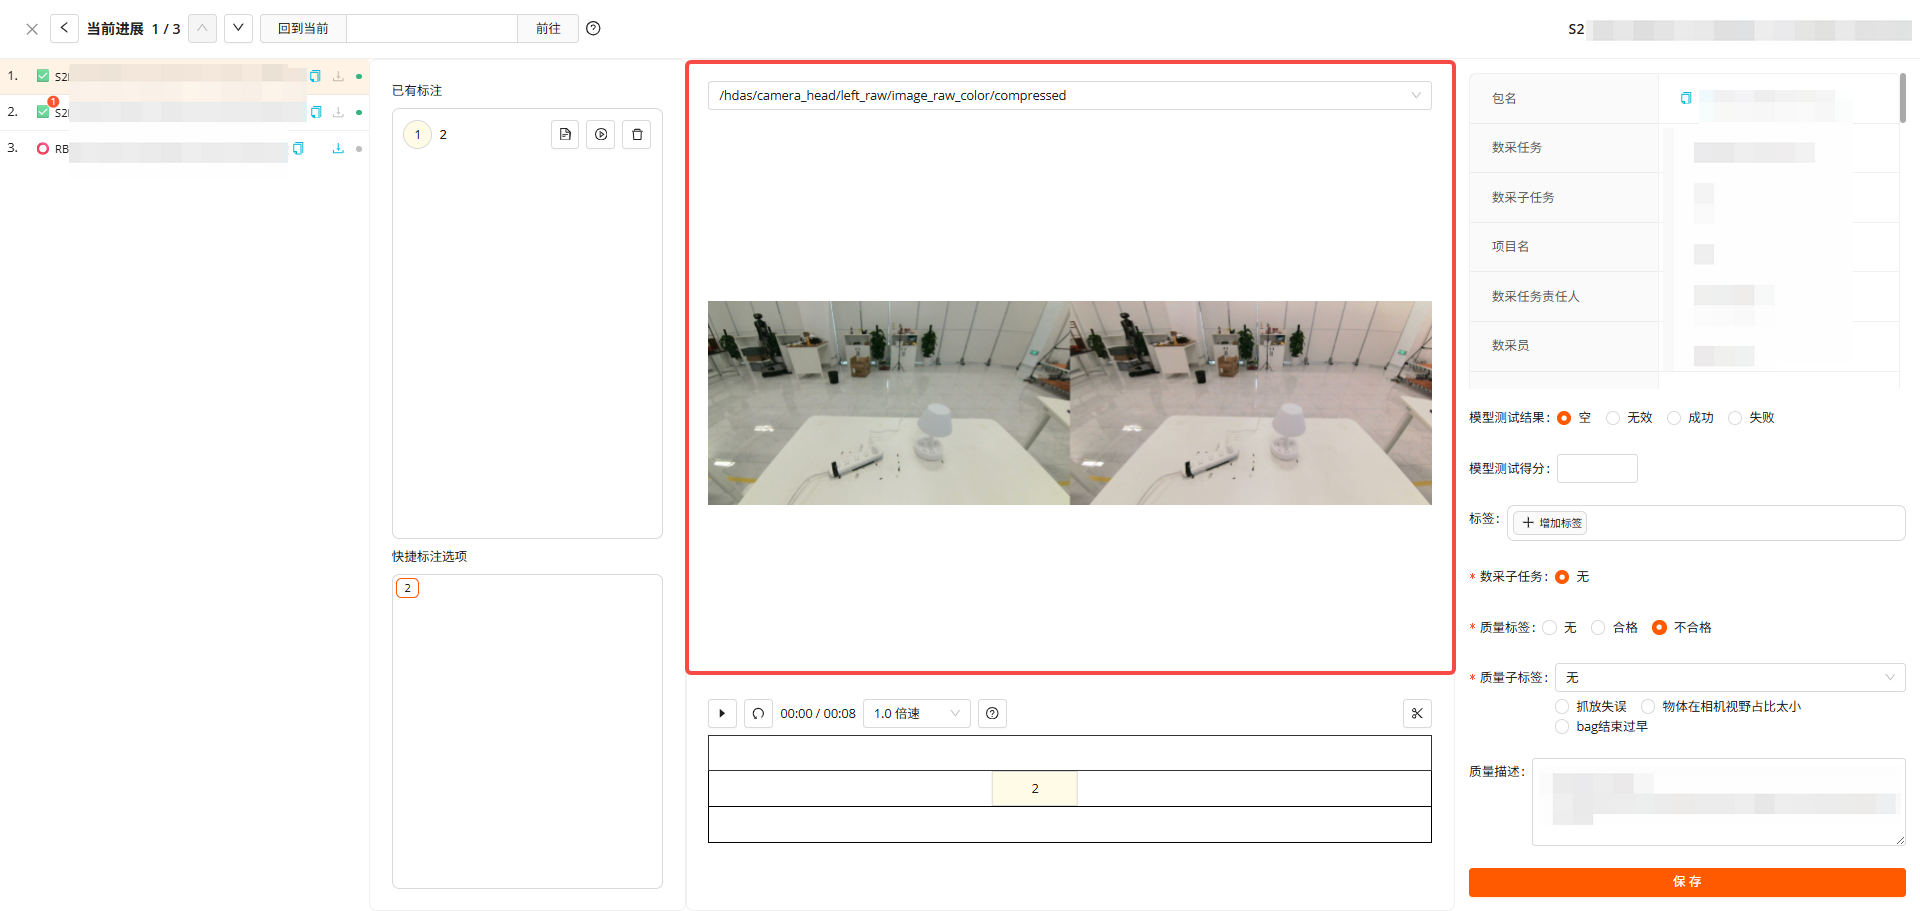Select 合格 quality label
Screen dimensions: 1920x911
coord(1598,628)
